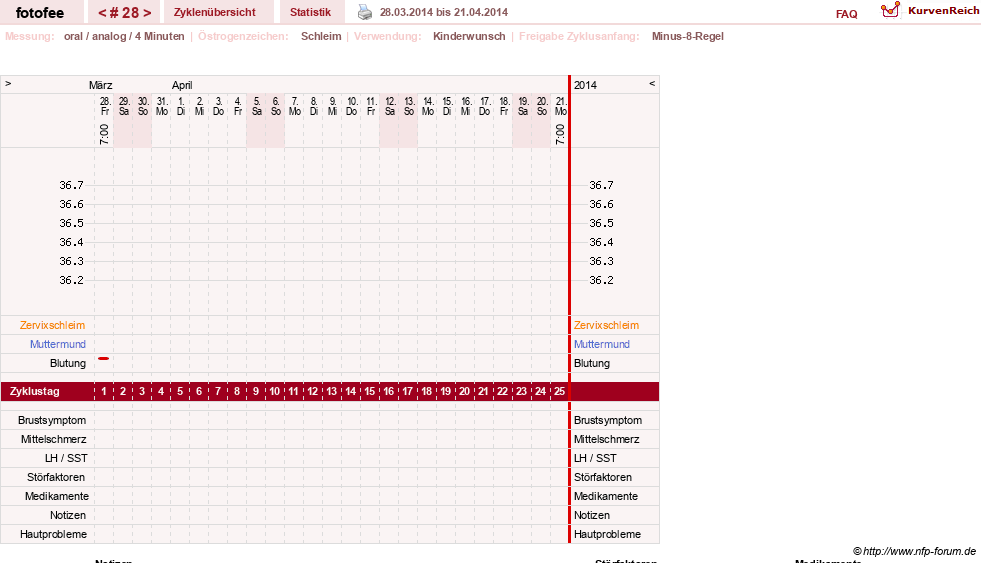Click the right Hautprobleme row label
Screen dimensions: 981x563
pos(607,534)
